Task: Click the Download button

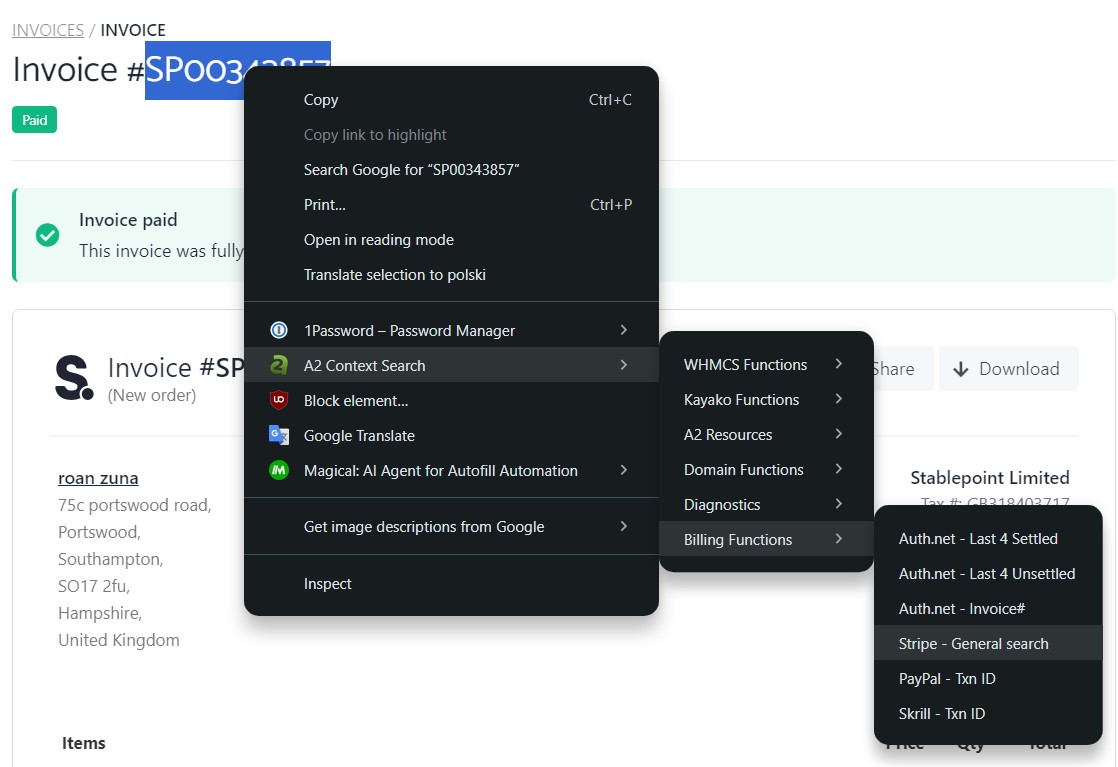Action: 1008,369
